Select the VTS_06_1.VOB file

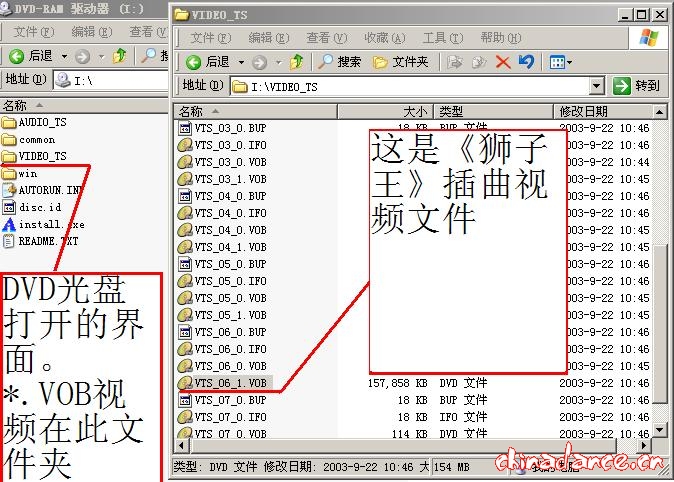point(230,383)
